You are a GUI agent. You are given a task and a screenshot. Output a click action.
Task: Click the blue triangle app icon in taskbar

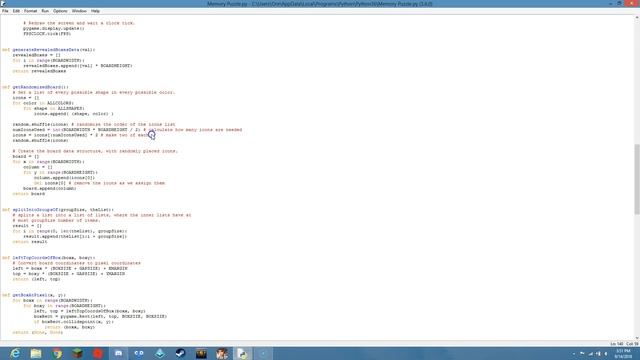pos(160,353)
